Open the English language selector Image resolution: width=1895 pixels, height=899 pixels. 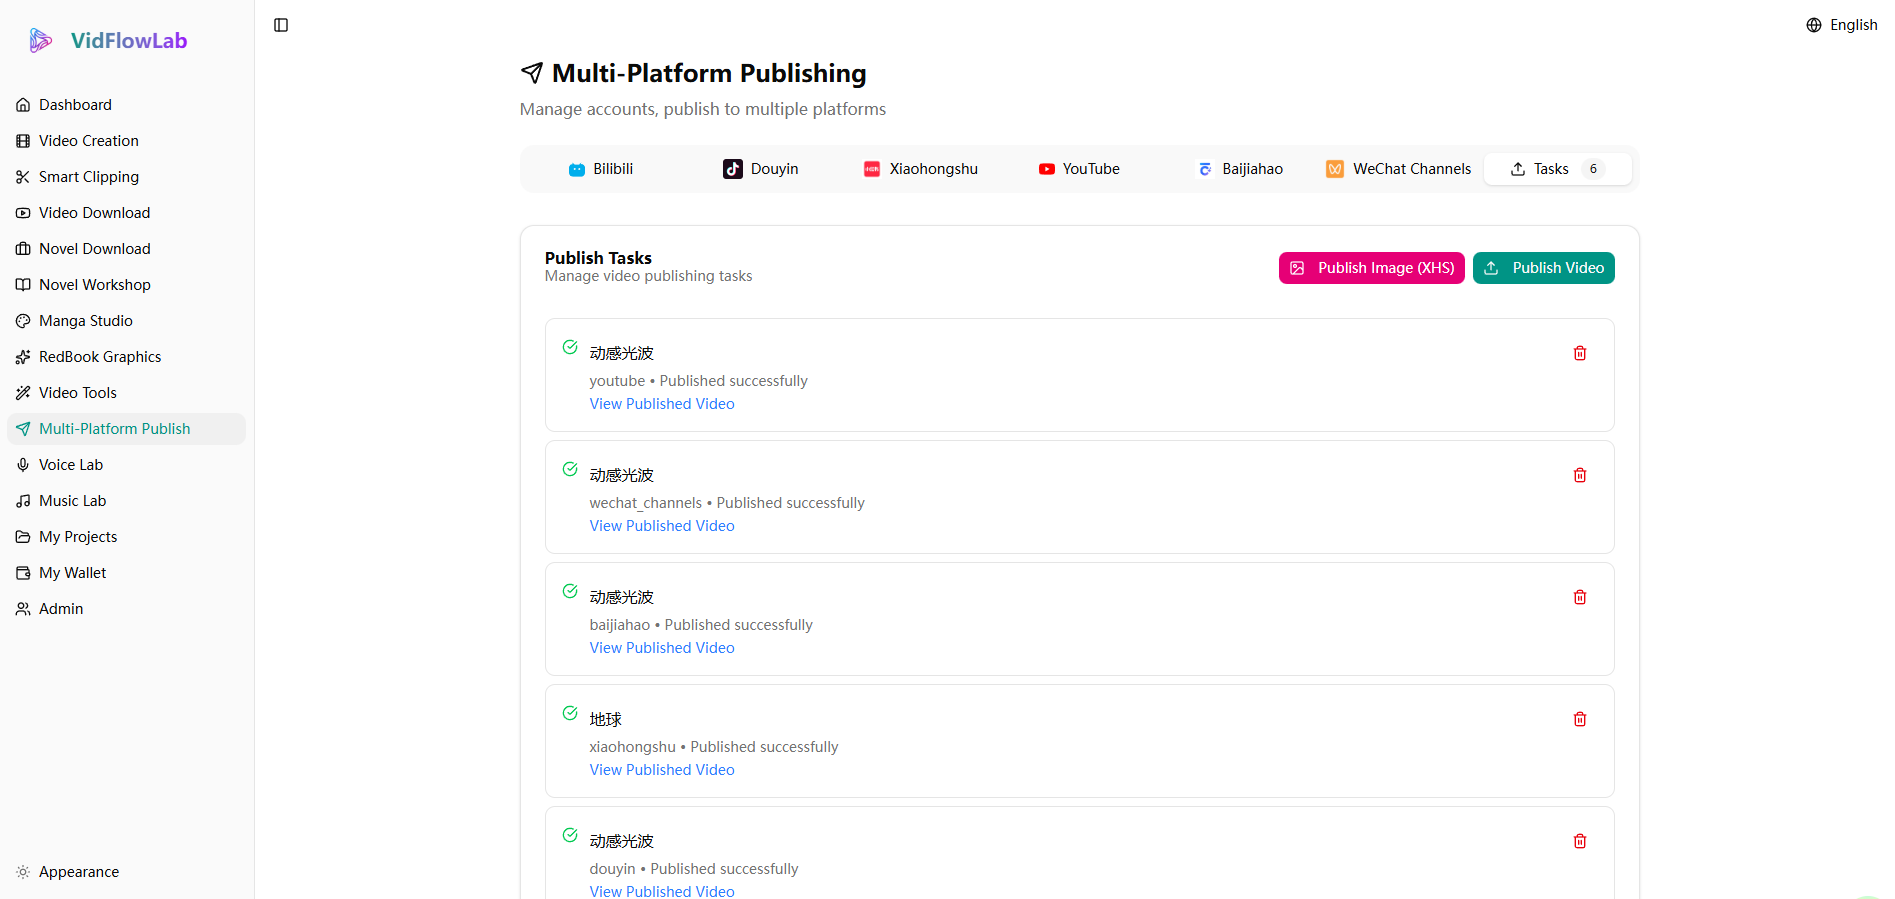click(1841, 25)
